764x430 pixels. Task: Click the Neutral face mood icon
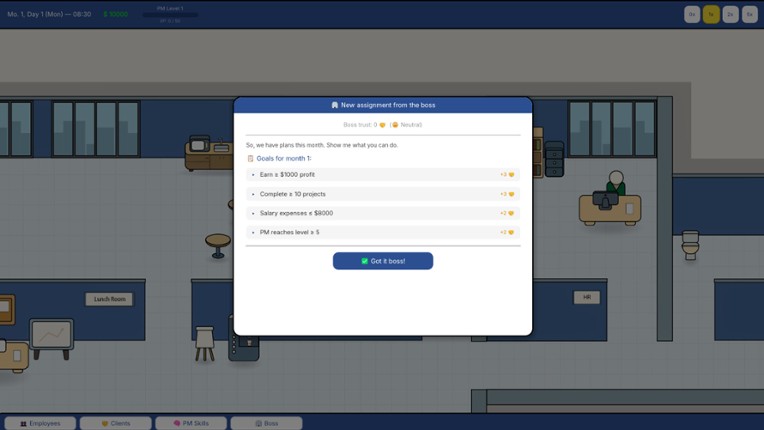(x=395, y=125)
